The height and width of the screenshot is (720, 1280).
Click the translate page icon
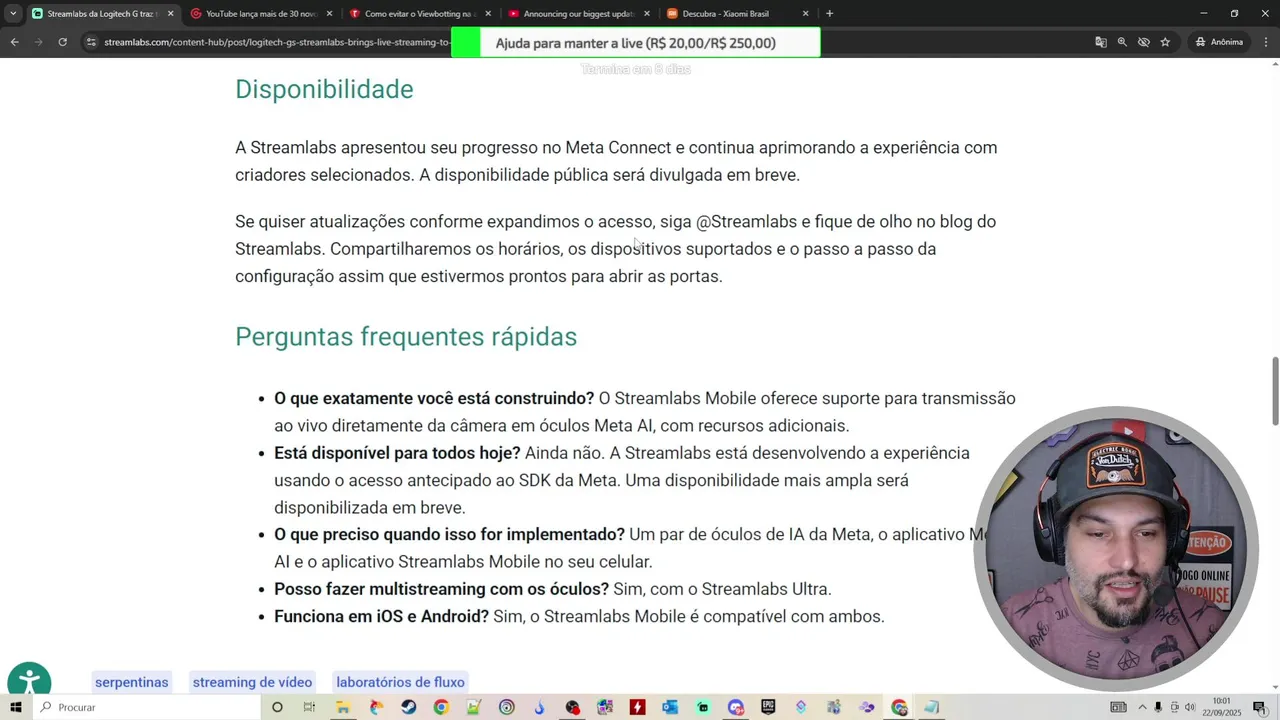pyautogui.click(x=1101, y=42)
